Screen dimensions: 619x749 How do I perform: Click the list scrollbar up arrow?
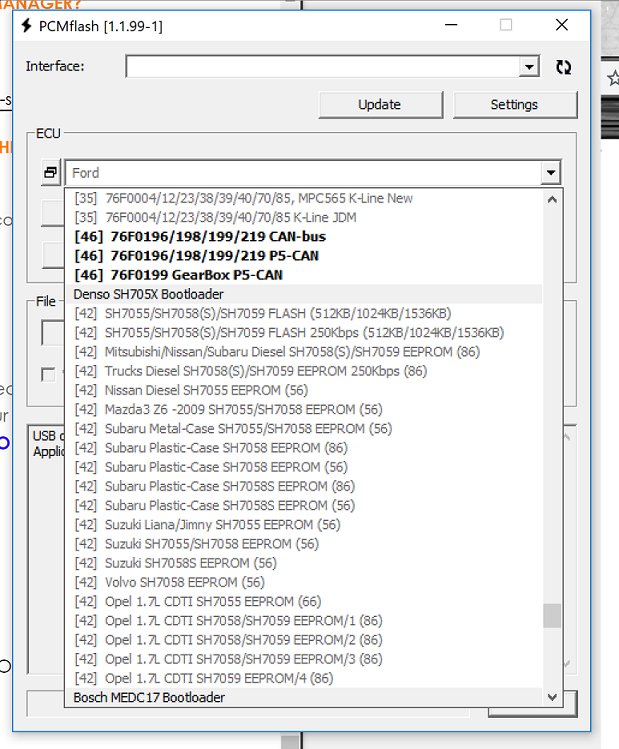pos(552,199)
